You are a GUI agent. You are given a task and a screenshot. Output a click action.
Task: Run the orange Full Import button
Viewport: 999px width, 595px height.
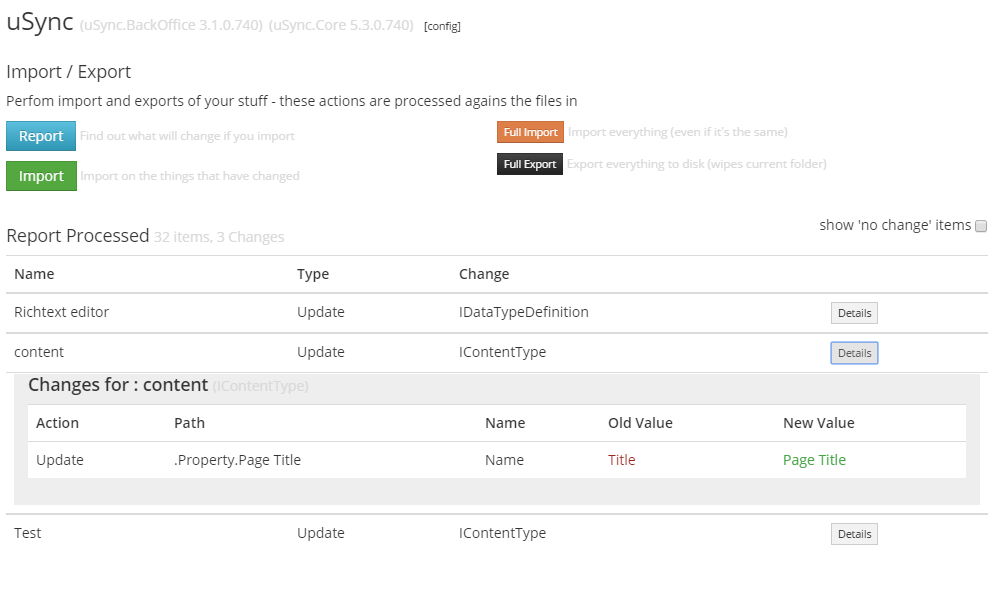point(530,132)
